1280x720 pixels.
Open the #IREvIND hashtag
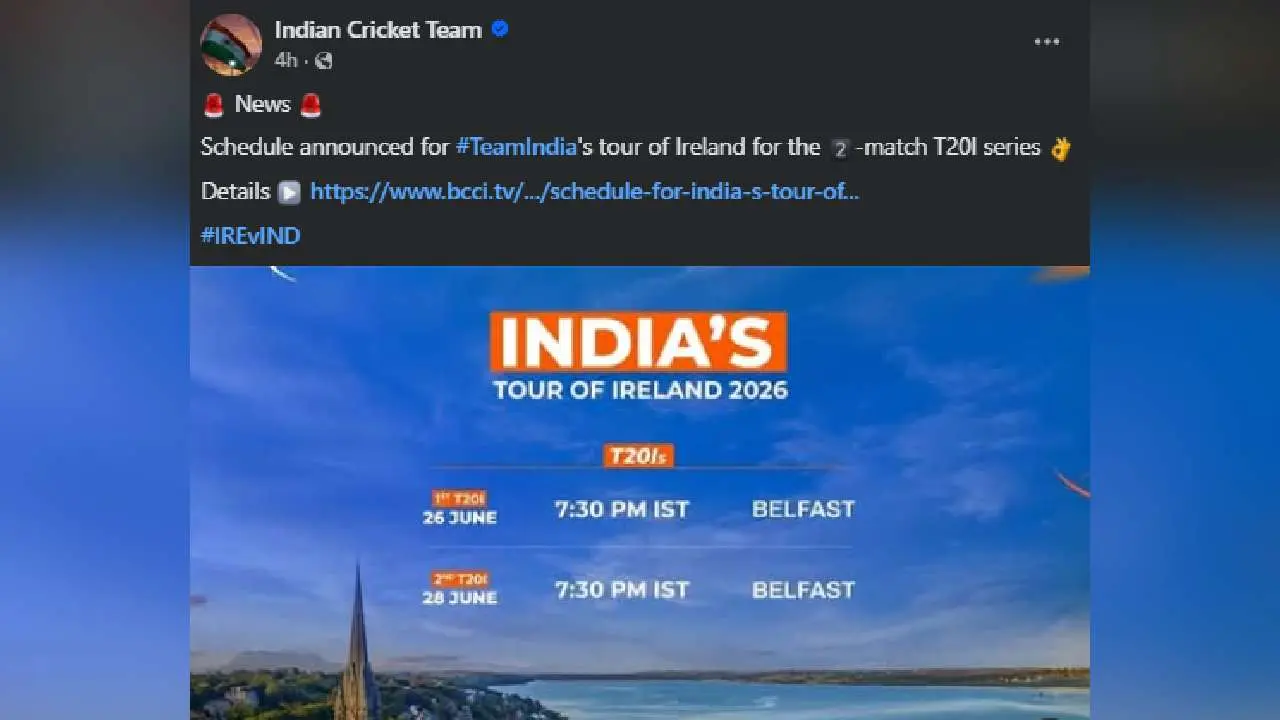[x=250, y=236]
